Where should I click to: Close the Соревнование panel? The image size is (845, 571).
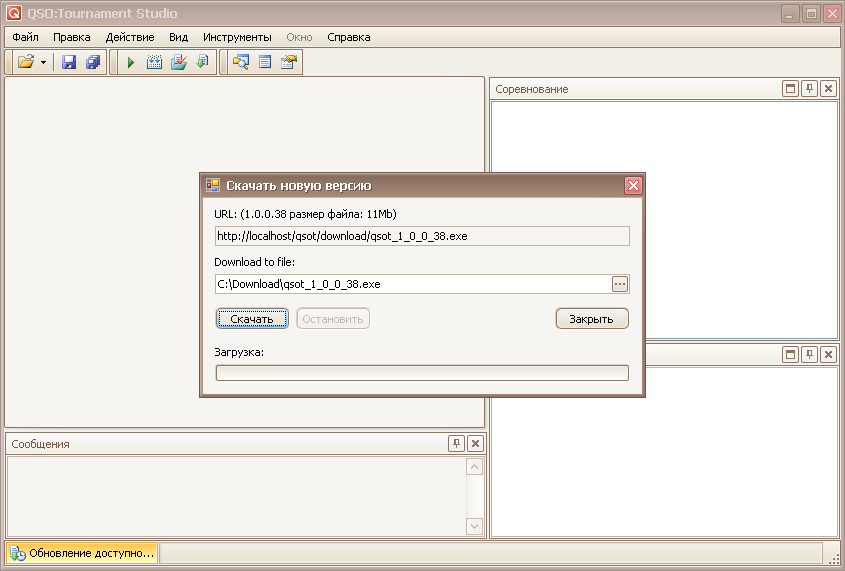[828, 89]
